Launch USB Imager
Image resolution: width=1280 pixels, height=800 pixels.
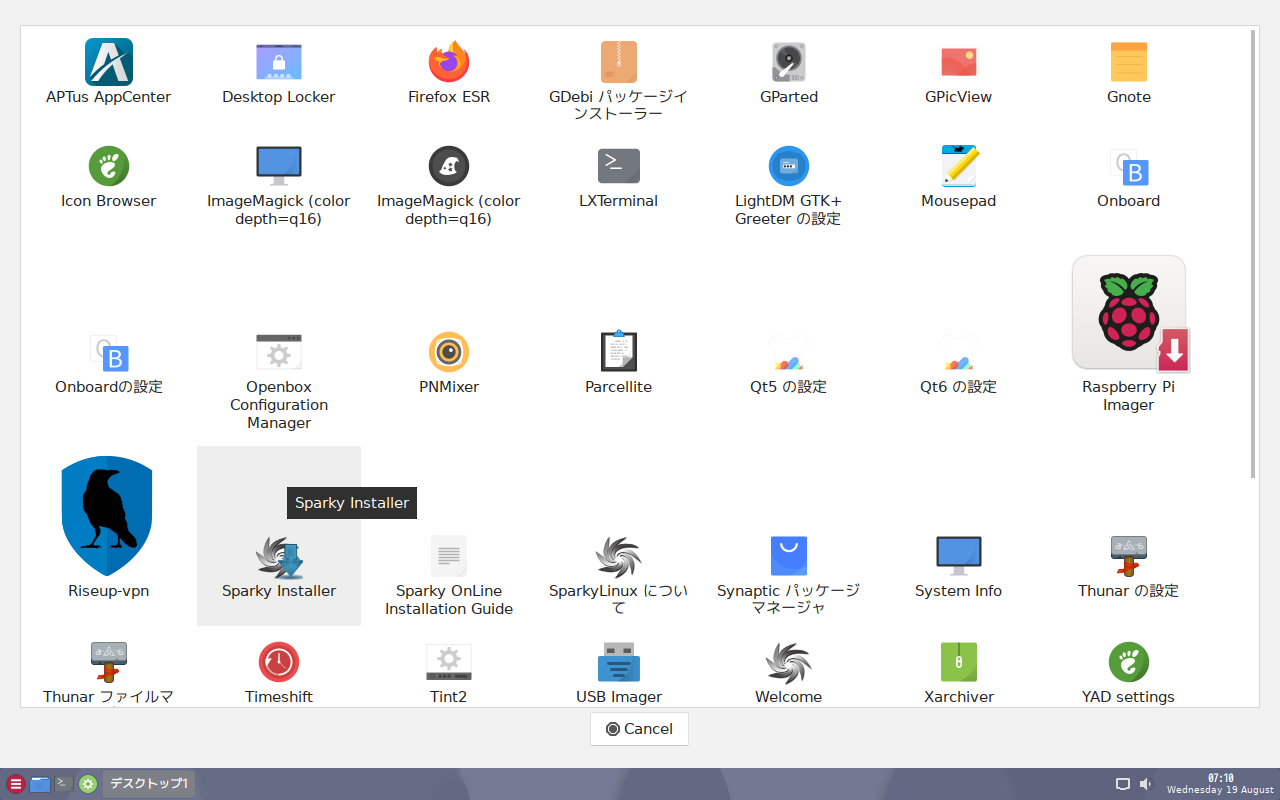click(619, 673)
